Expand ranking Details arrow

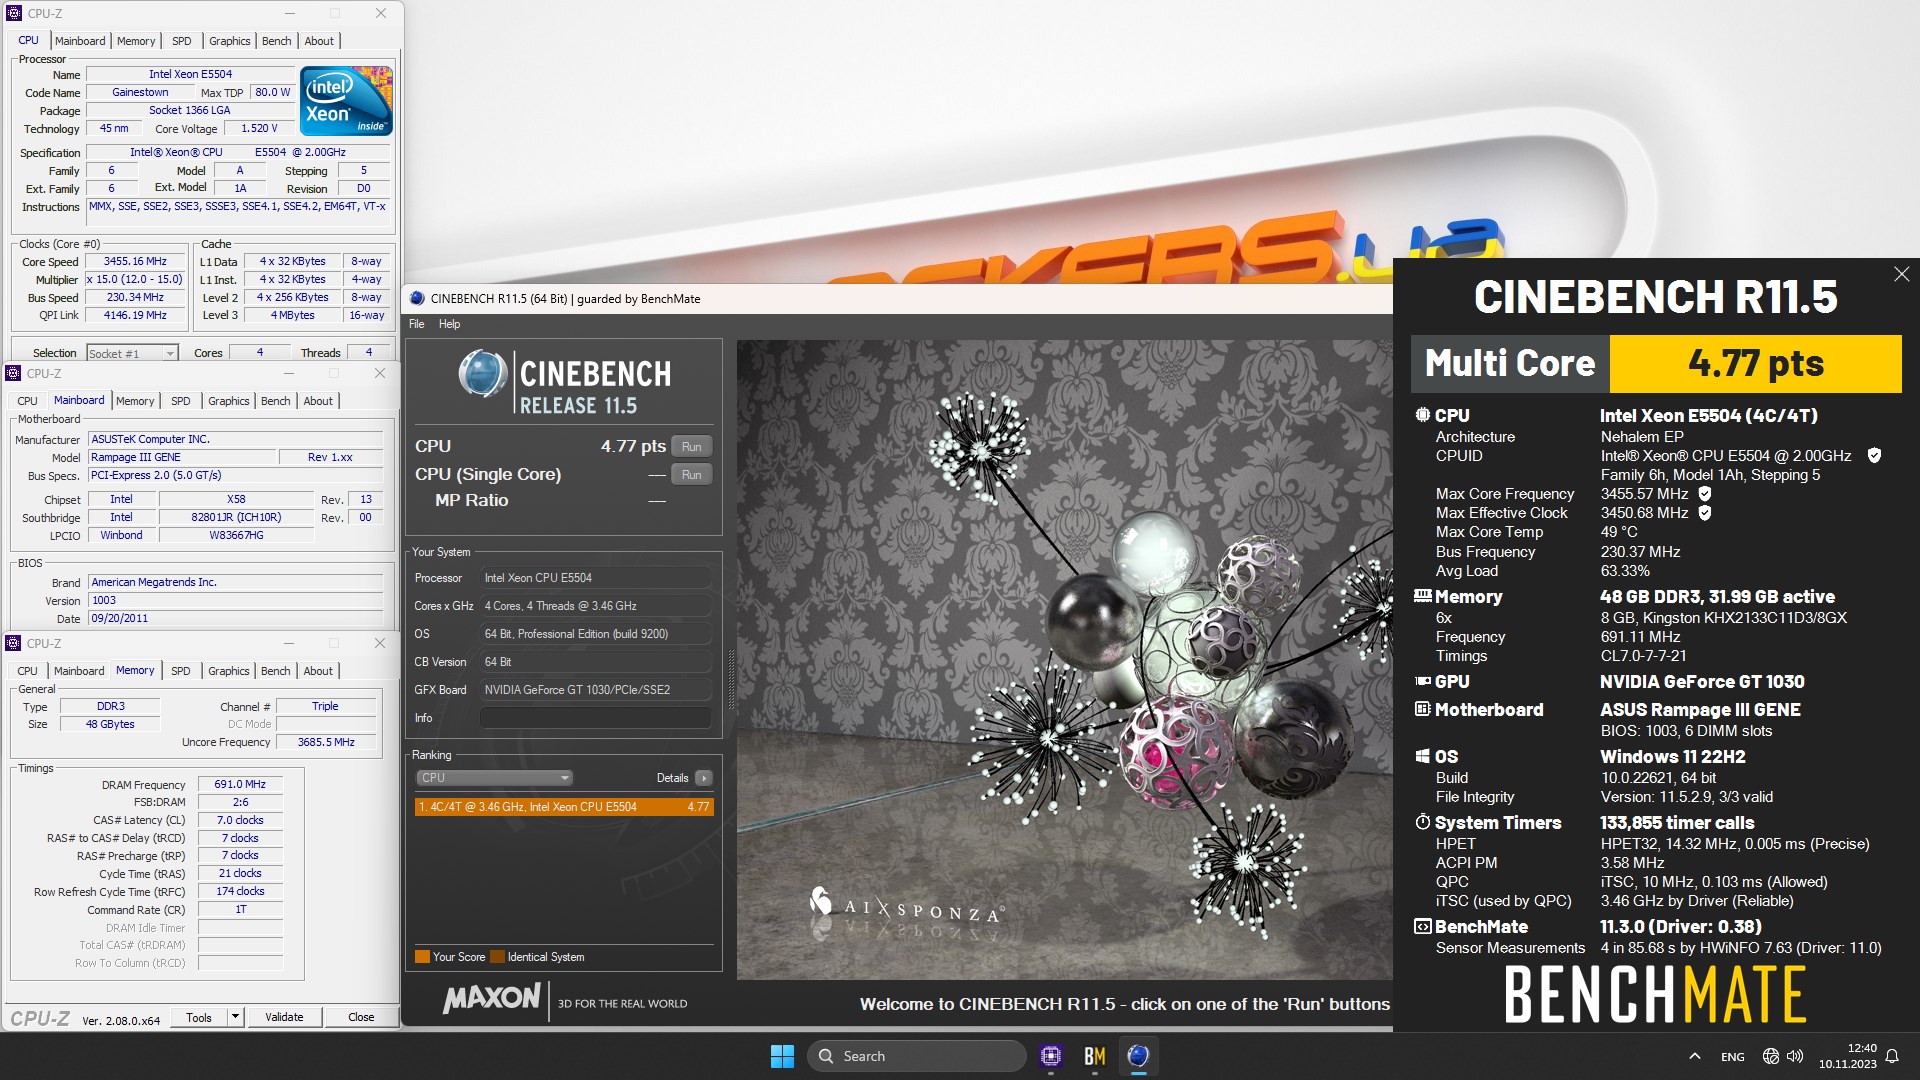pos(704,778)
